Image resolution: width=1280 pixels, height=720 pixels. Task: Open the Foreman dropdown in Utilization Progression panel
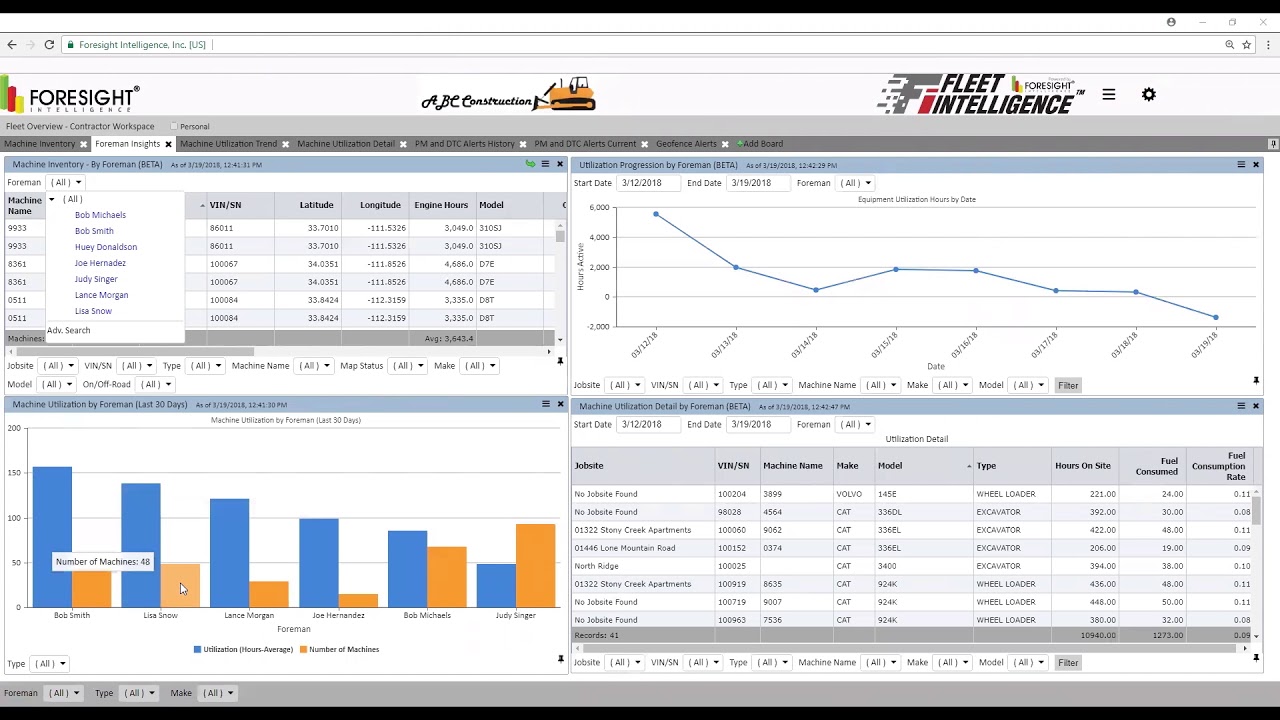(x=856, y=183)
